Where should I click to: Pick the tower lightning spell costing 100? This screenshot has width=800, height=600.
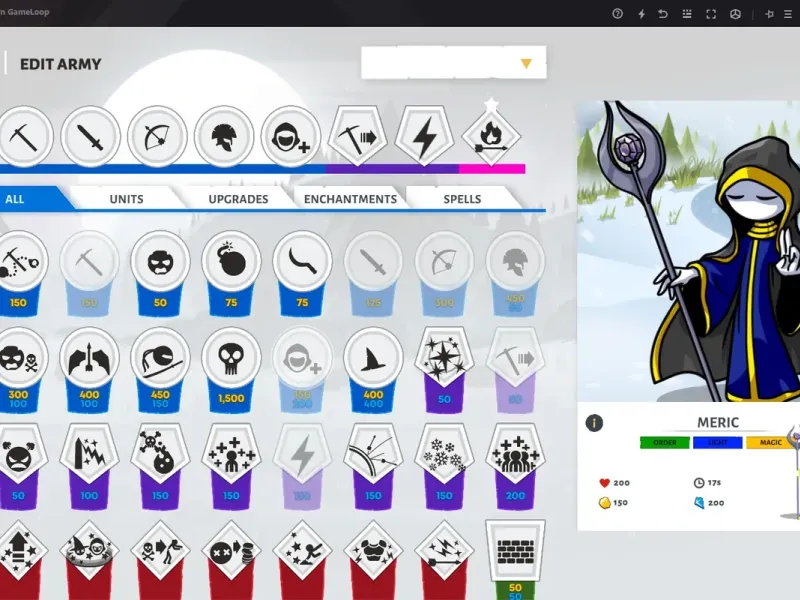point(89,466)
